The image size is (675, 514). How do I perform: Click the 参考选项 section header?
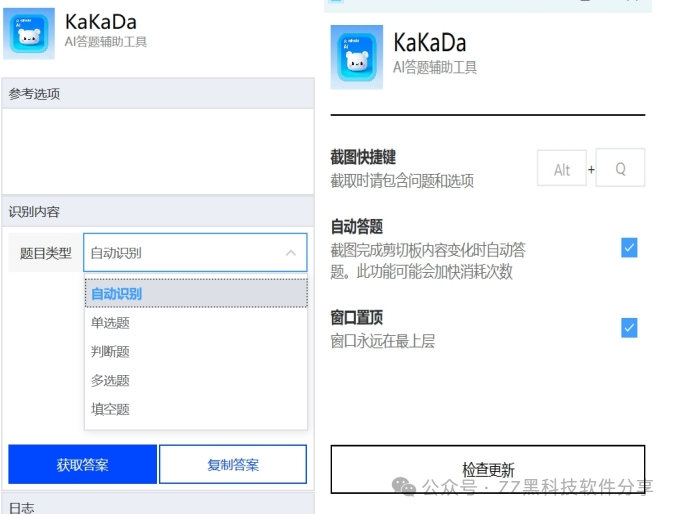[x=158, y=93]
